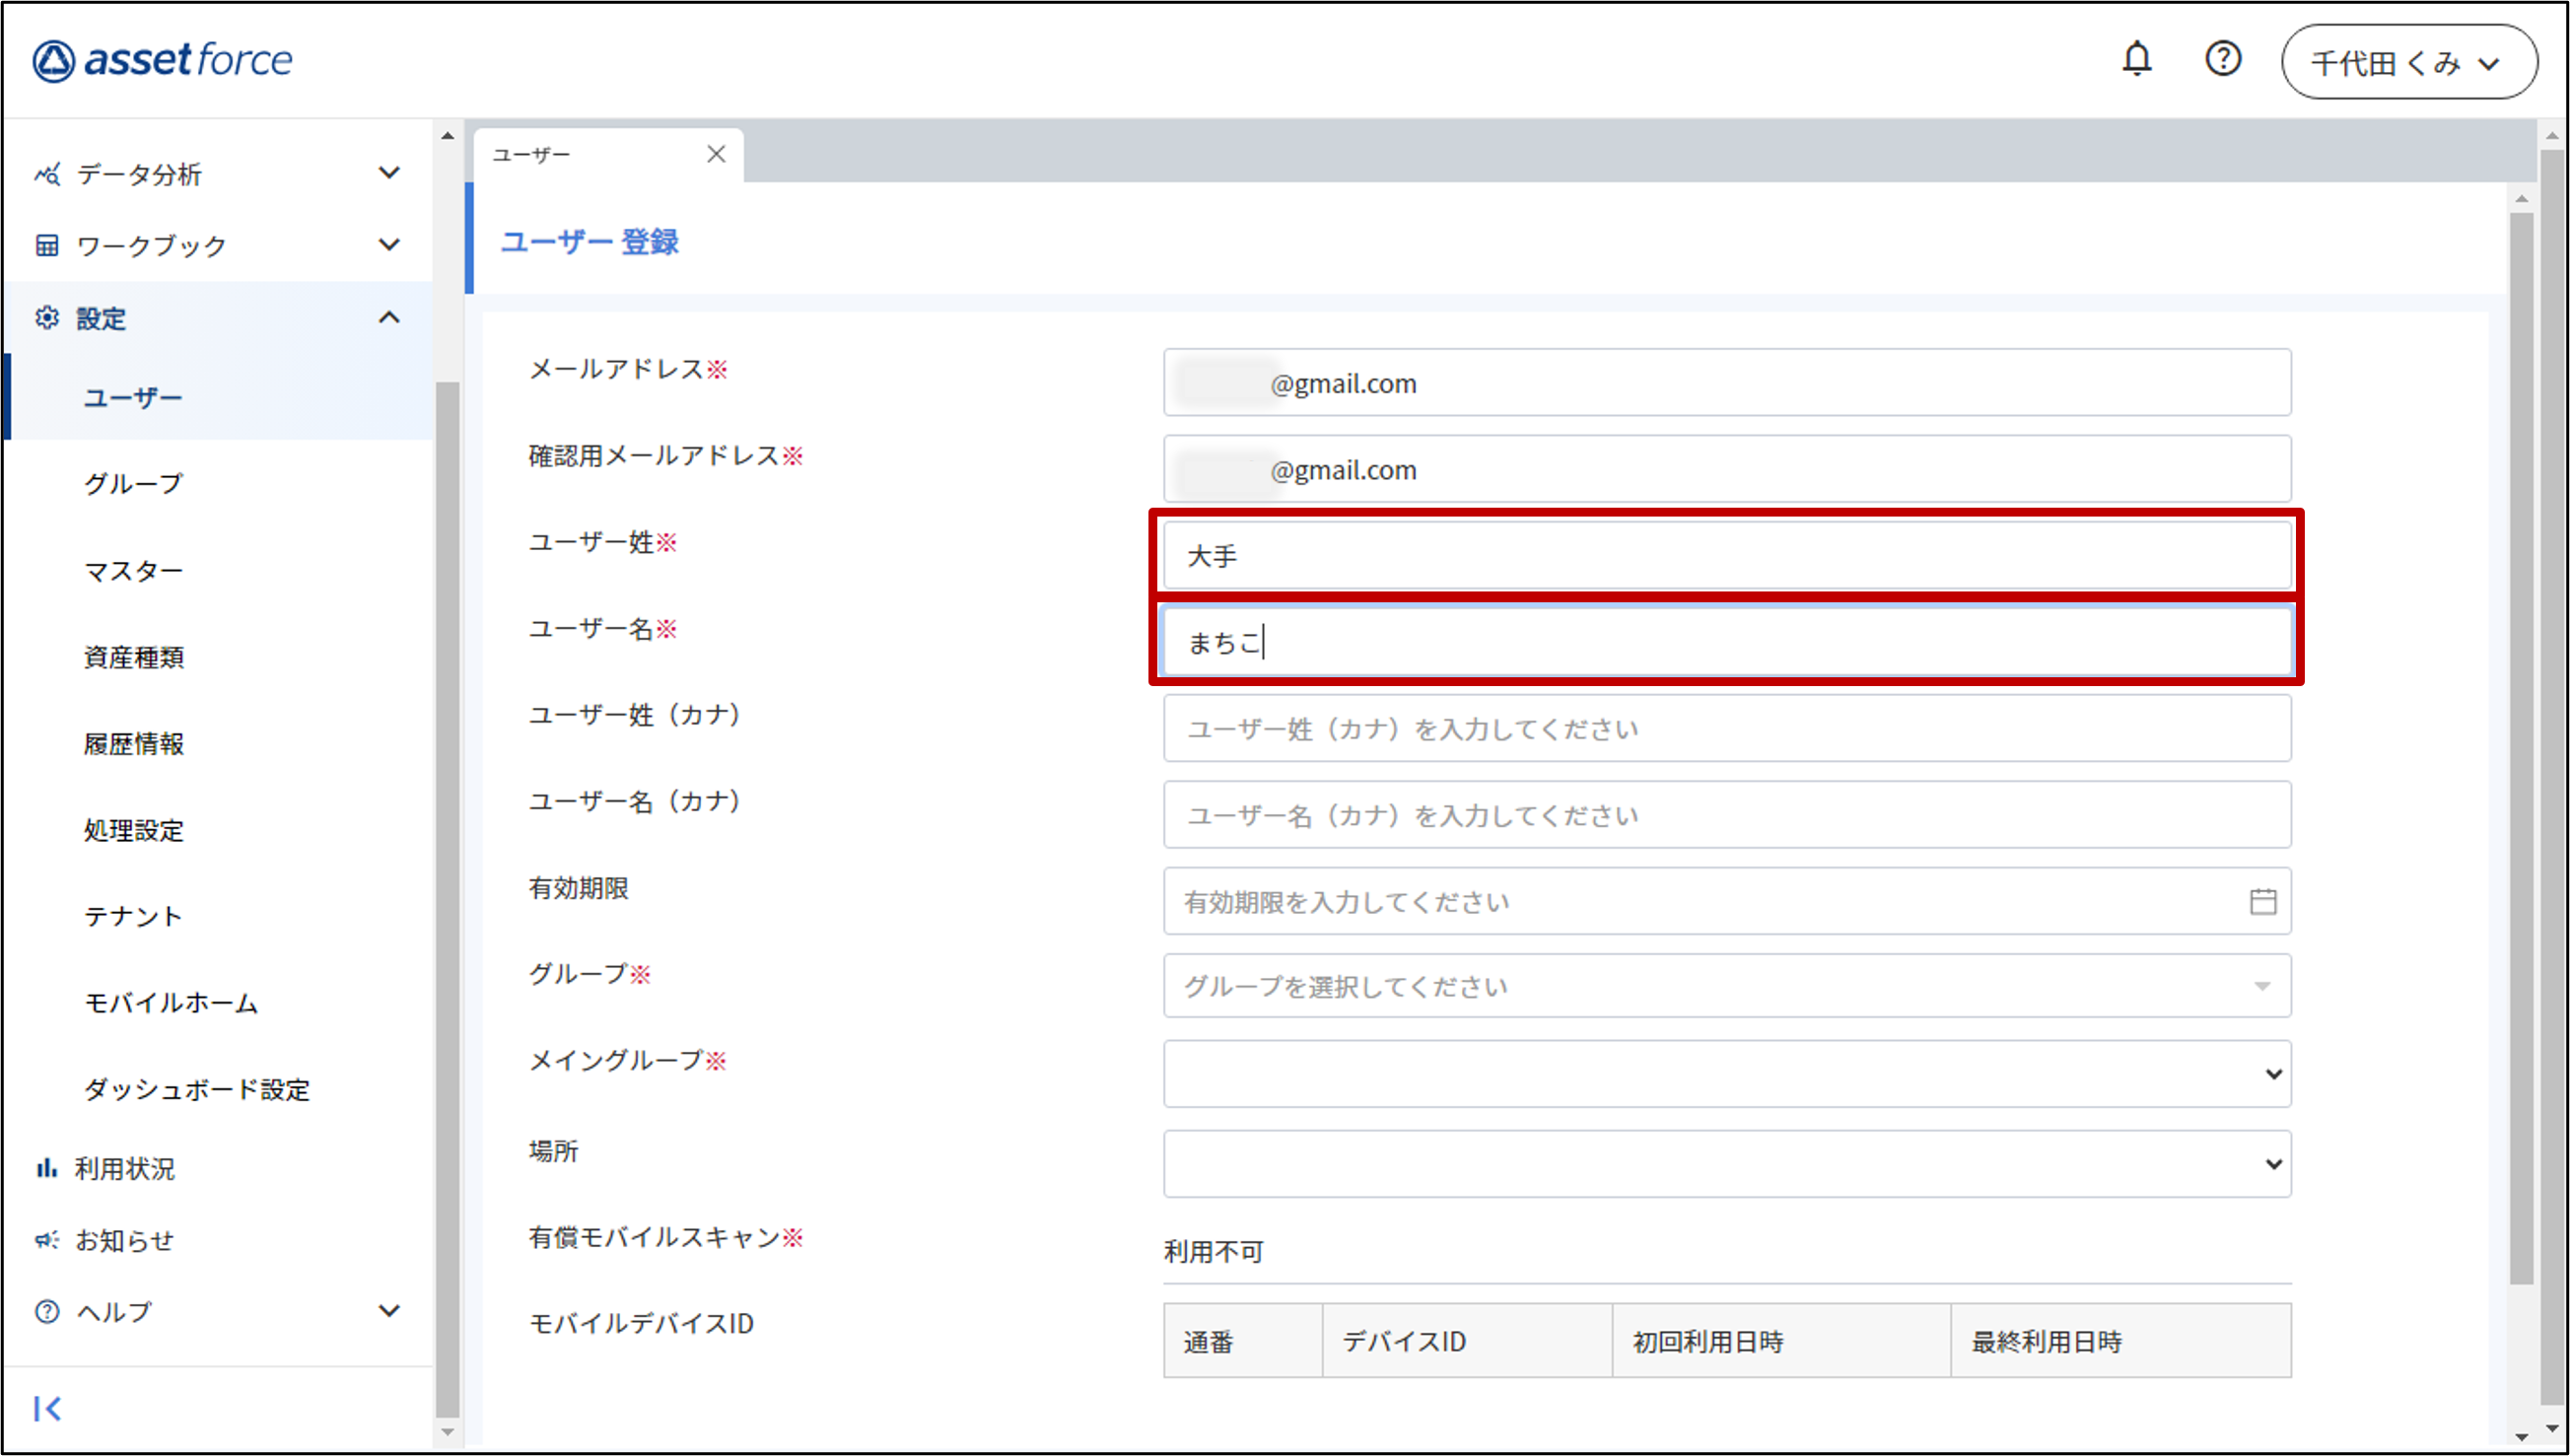
Task: Open the グループ selection dropdown
Action: click(1726, 986)
